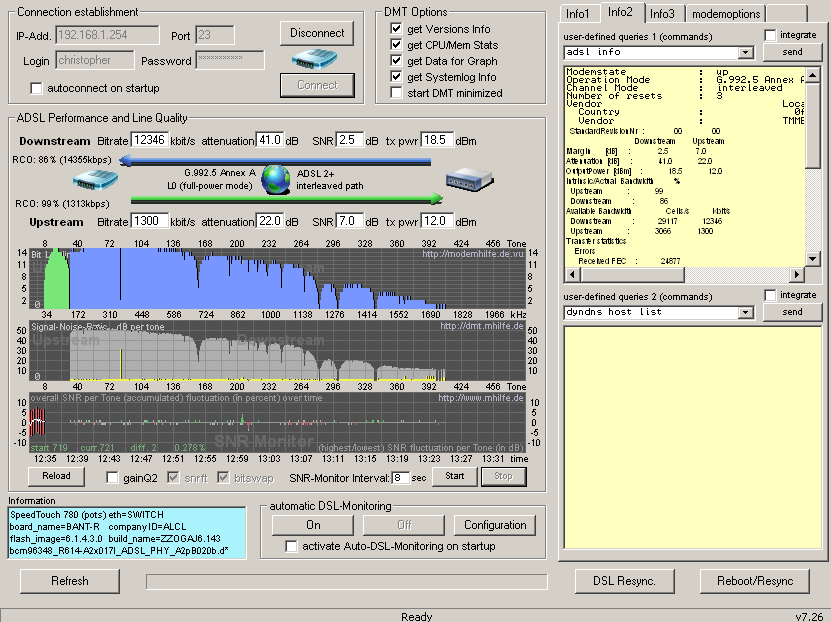Click the Disconnect button
Viewport: 831px width, 622px height.
click(x=317, y=33)
